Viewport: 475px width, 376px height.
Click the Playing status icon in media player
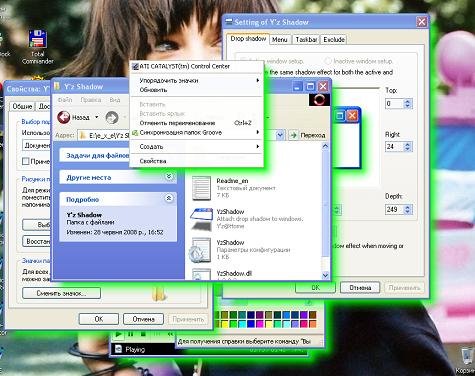(118, 349)
